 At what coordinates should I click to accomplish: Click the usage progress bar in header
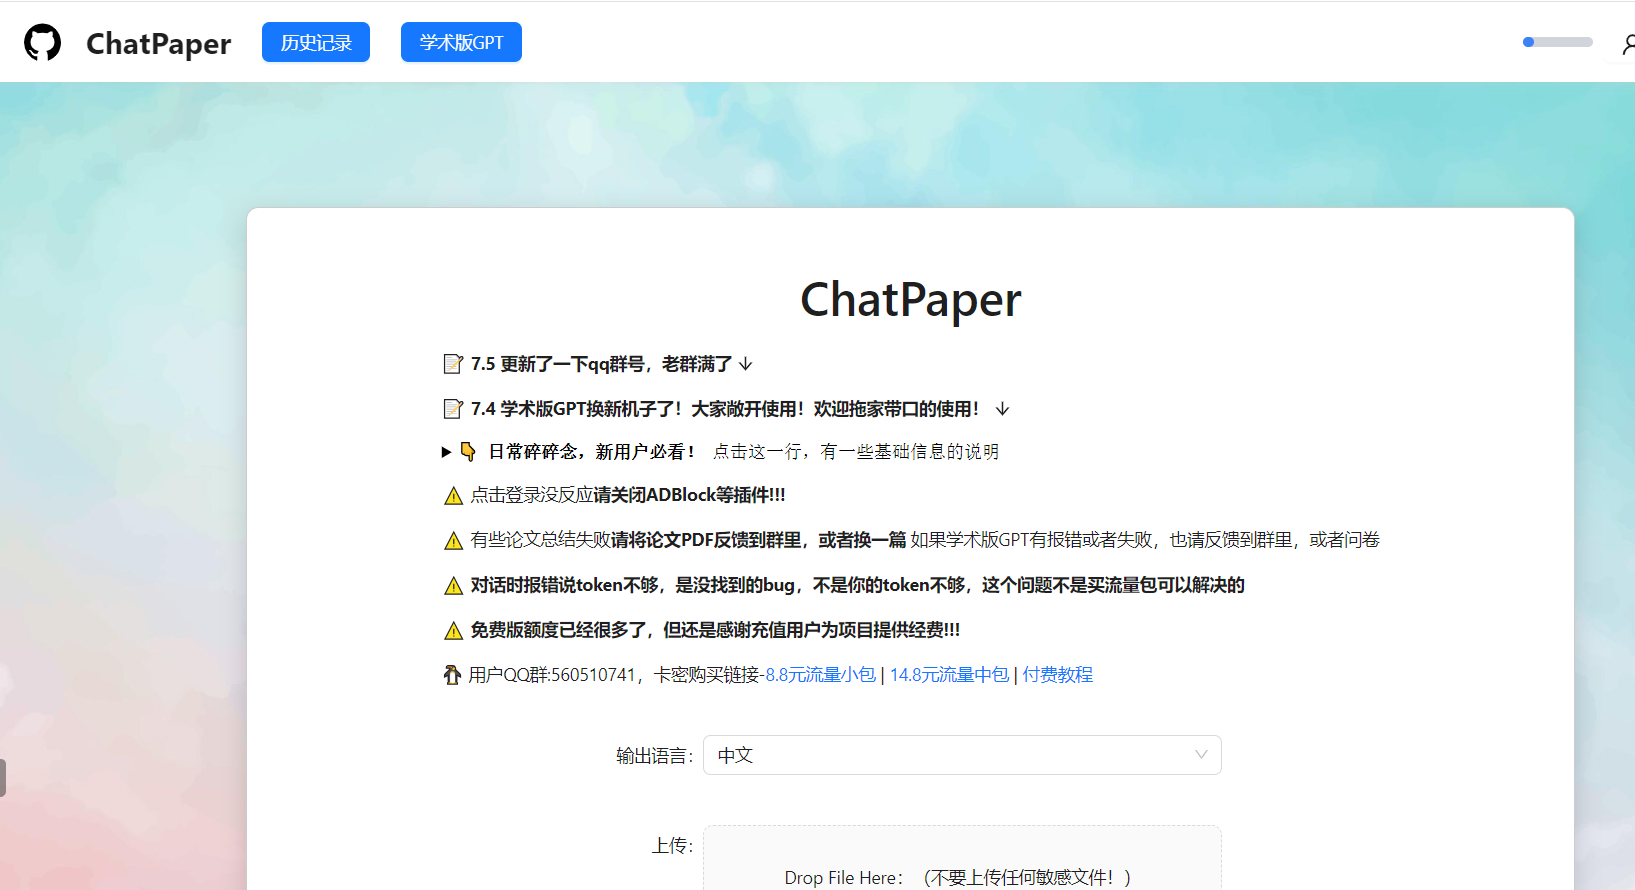[x=1557, y=42]
